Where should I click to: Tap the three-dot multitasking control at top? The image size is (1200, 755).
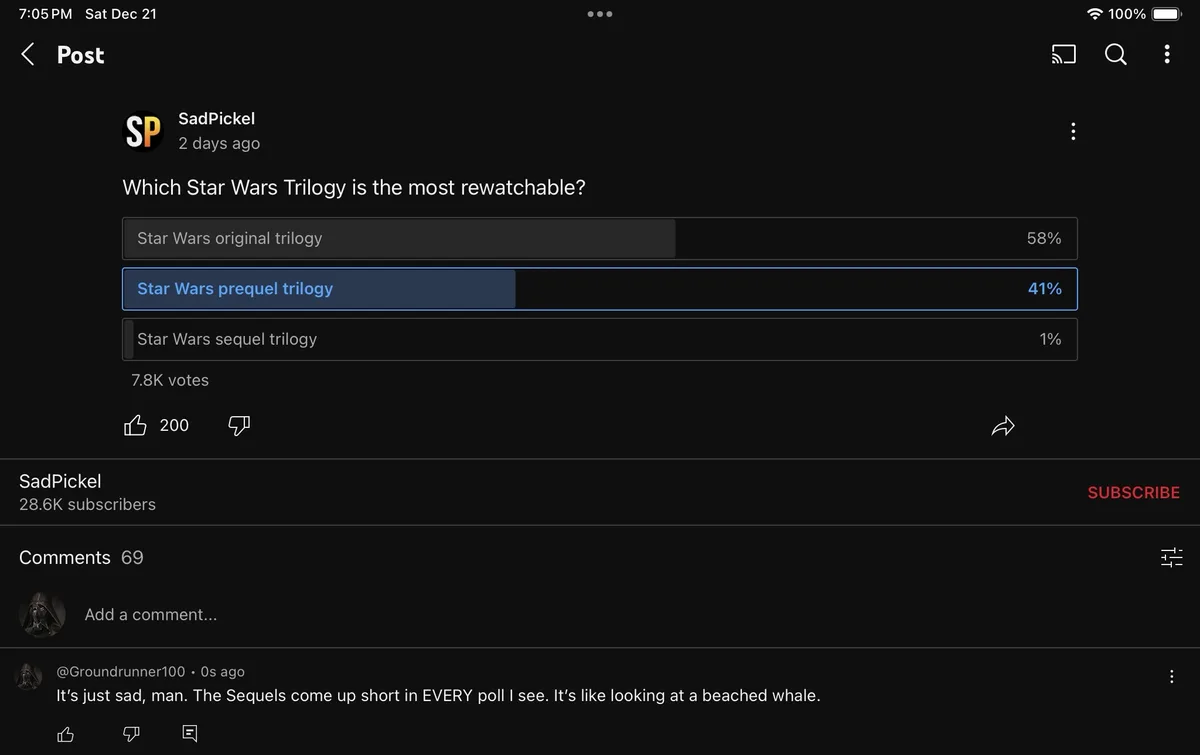point(600,14)
